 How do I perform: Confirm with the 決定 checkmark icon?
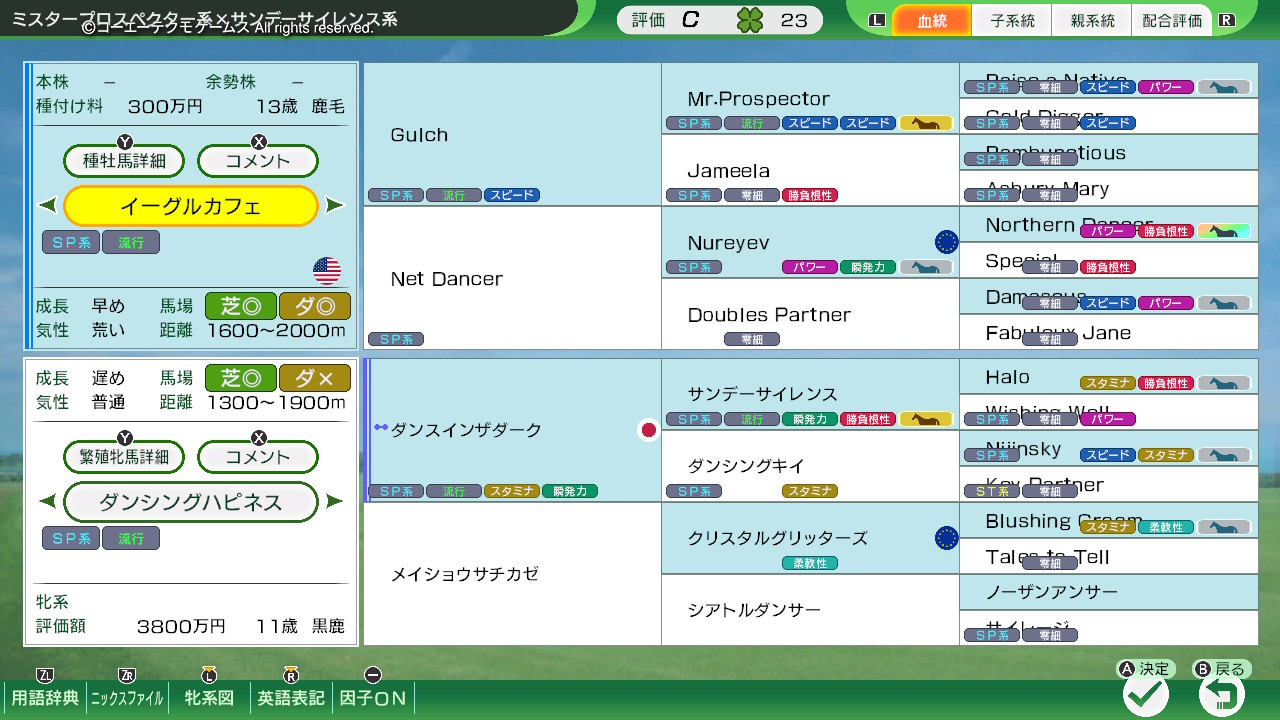[x=1146, y=695]
